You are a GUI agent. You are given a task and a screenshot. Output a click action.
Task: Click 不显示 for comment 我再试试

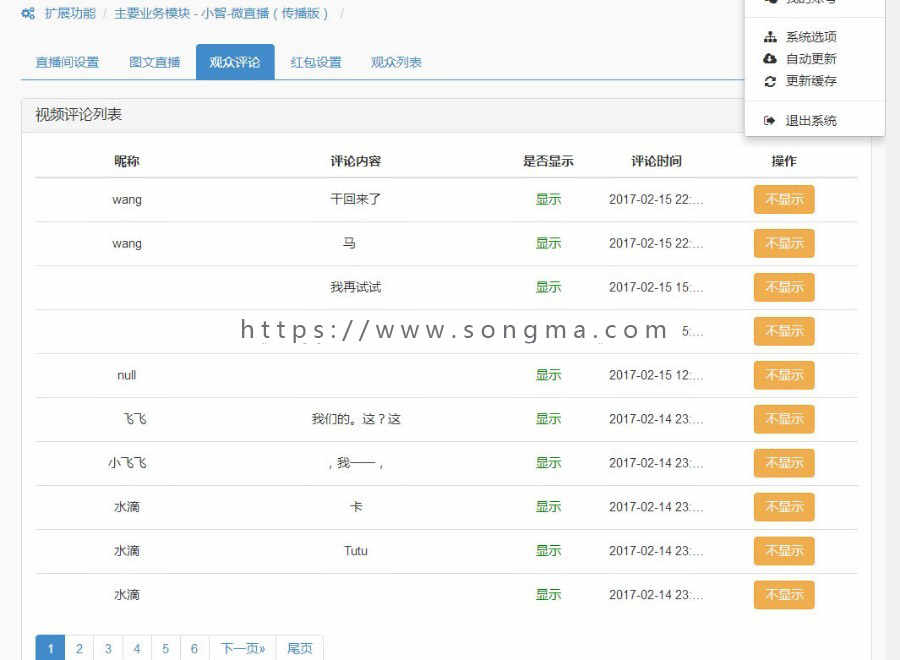[784, 287]
